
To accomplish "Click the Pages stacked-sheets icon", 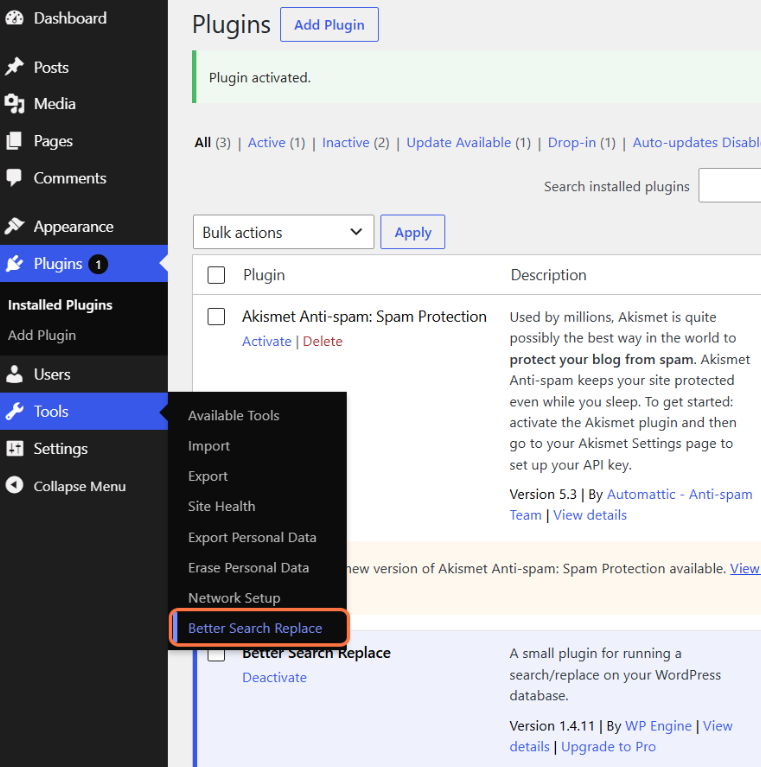I will pyautogui.click(x=15, y=141).
